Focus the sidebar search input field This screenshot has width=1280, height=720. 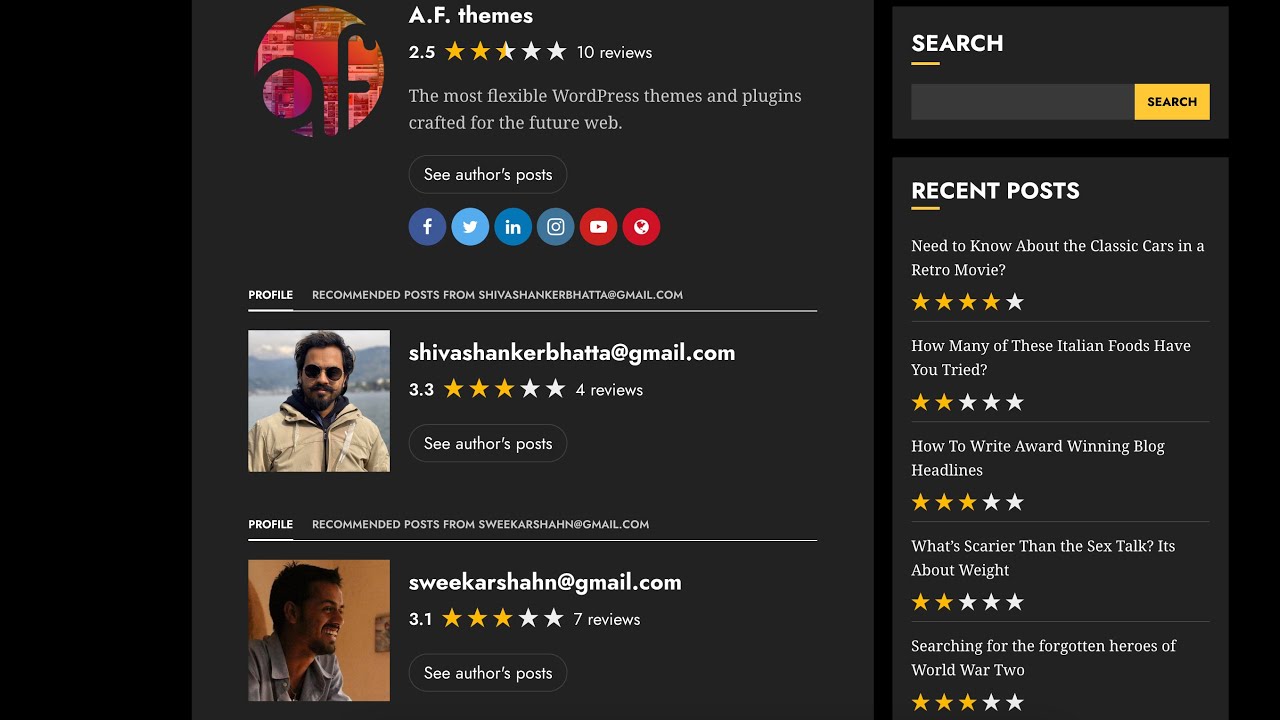point(1023,102)
